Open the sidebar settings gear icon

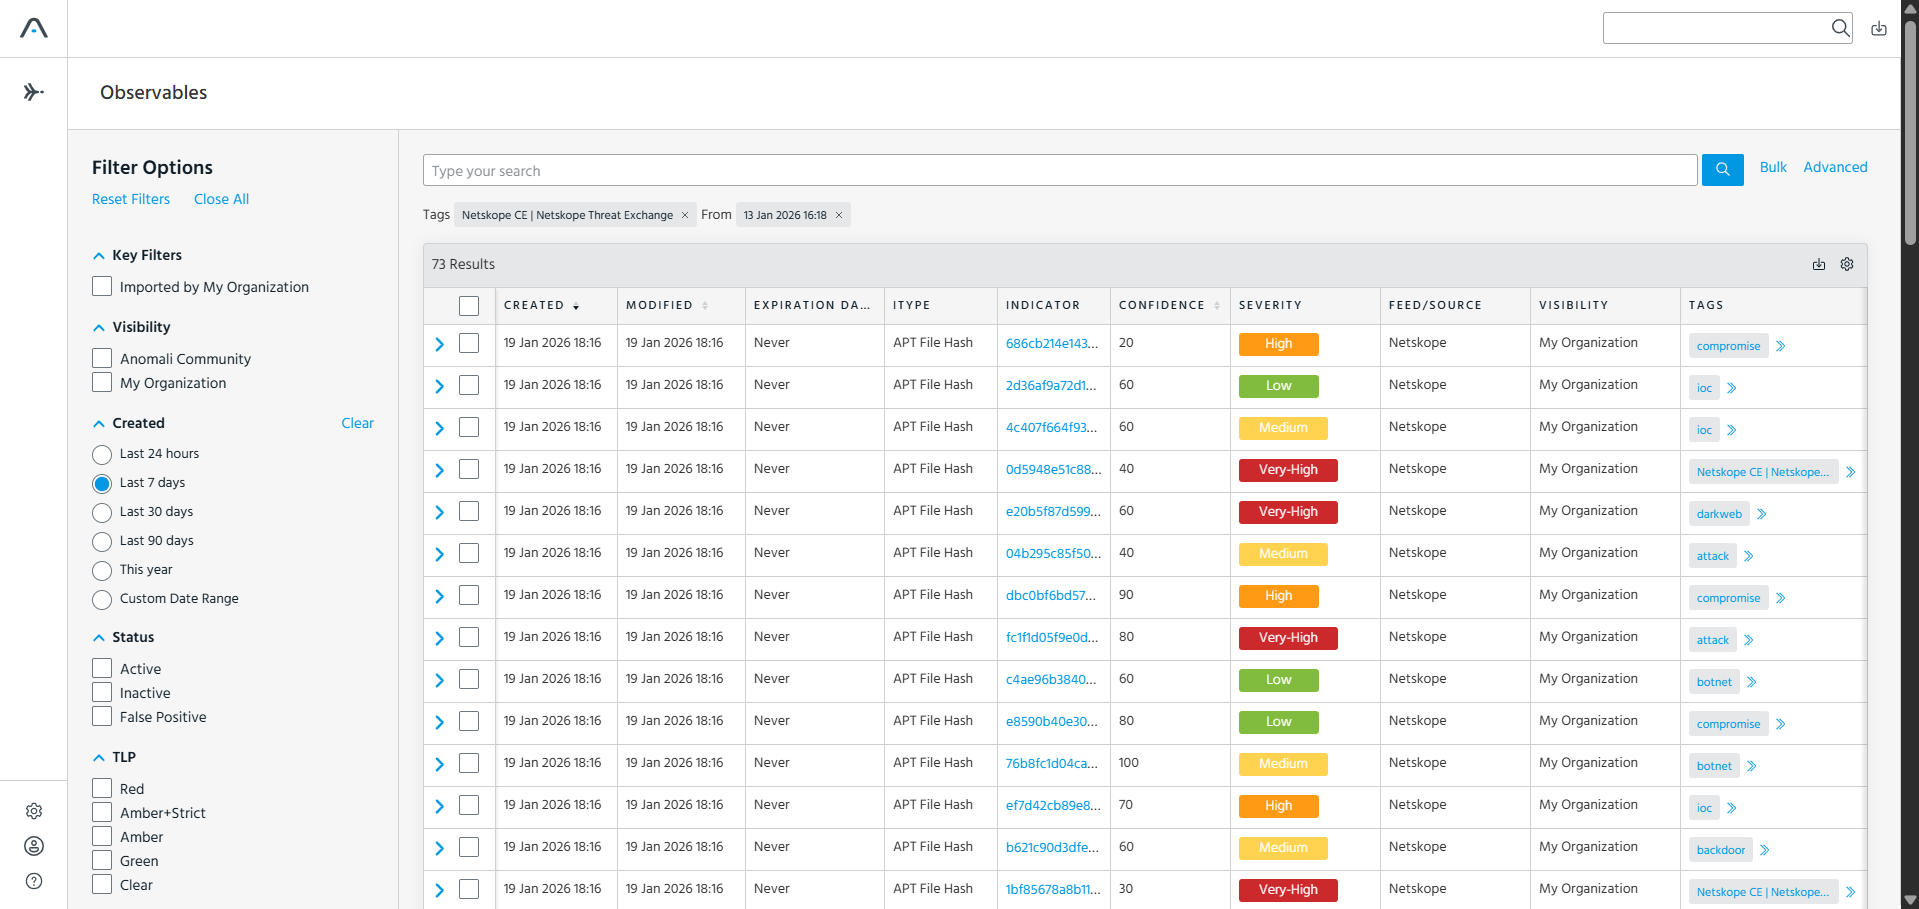34,811
